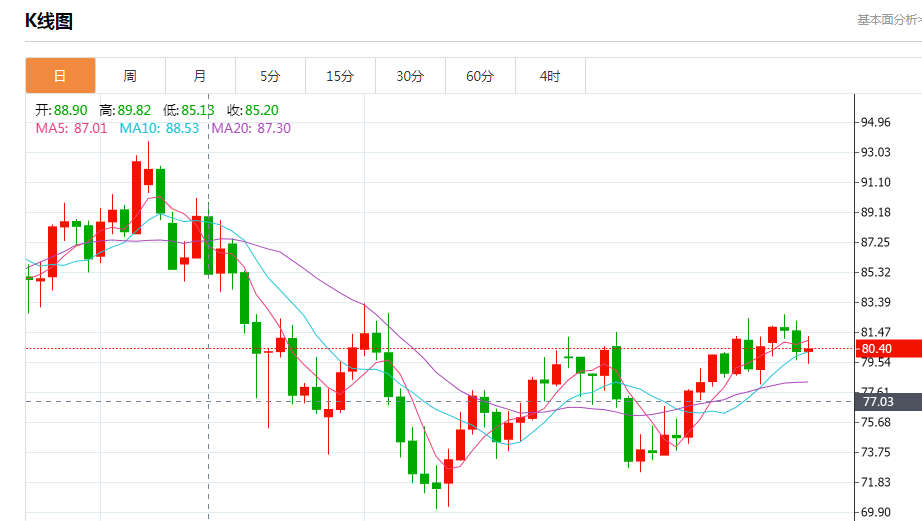Screen dimensions: 922x521
Task: Click the 低 85.13 low price value
Action: [197, 110]
